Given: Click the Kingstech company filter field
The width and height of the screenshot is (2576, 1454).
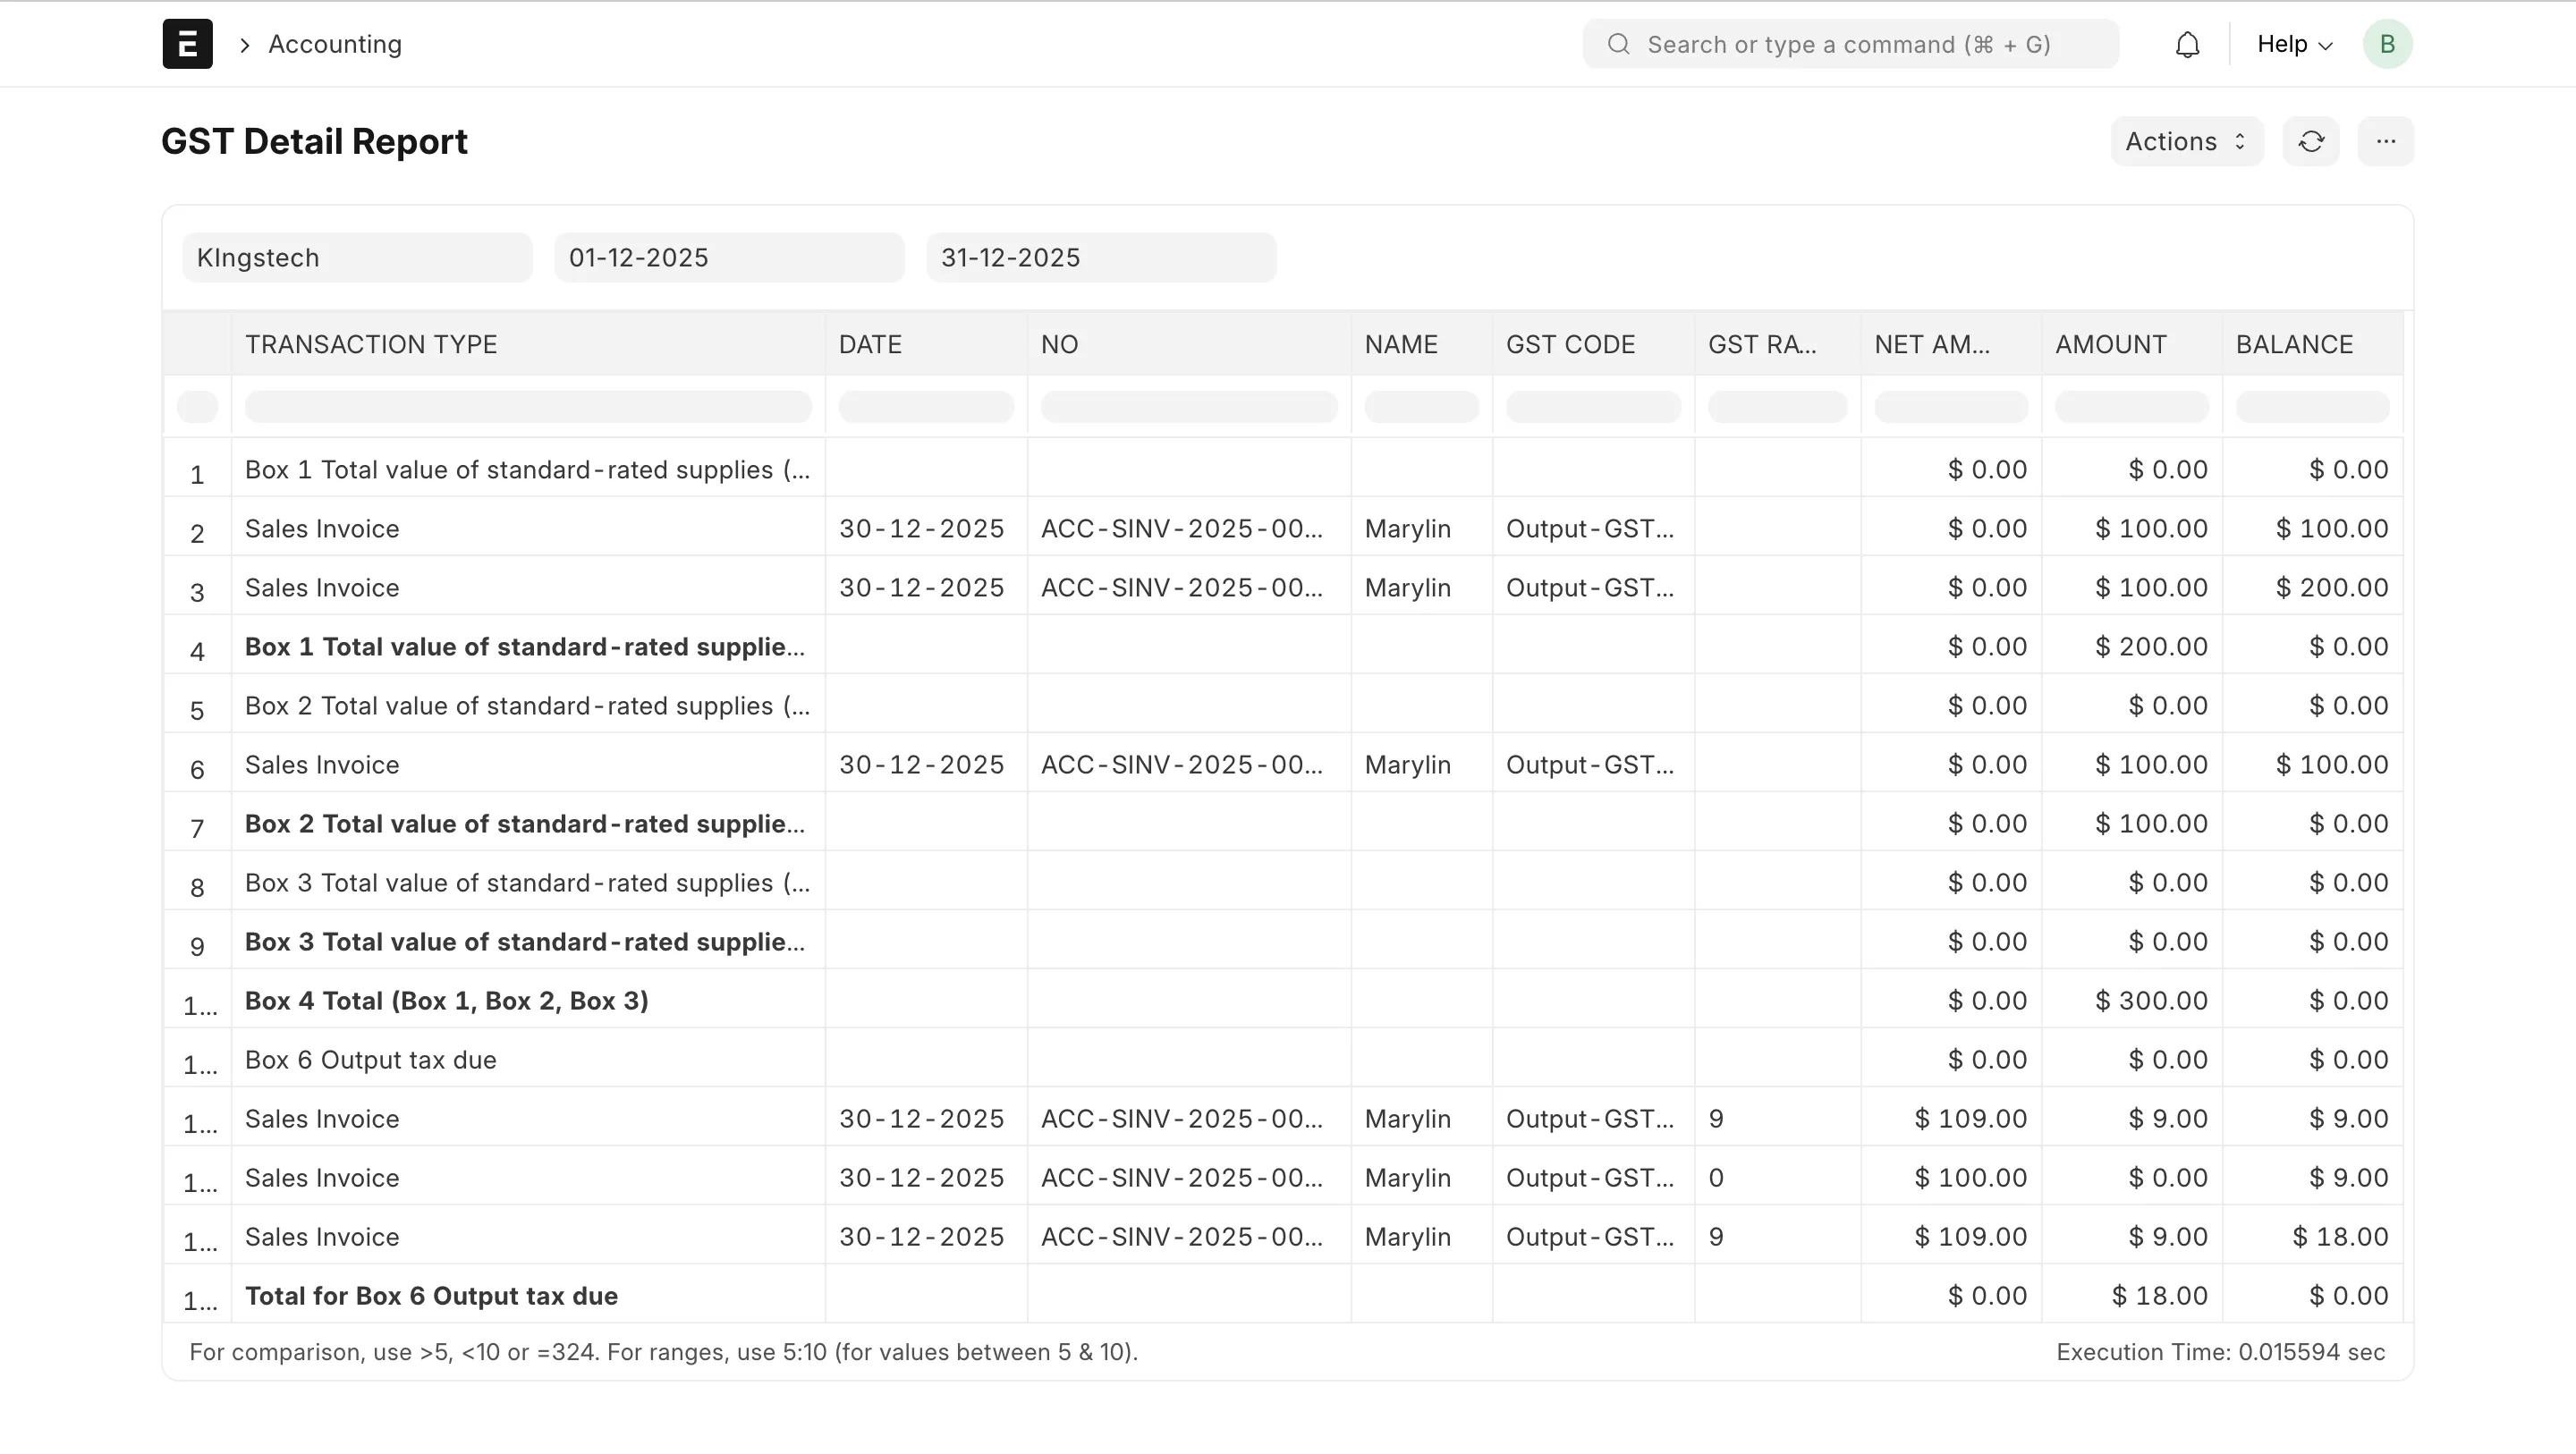Looking at the screenshot, I should click(357, 258).
